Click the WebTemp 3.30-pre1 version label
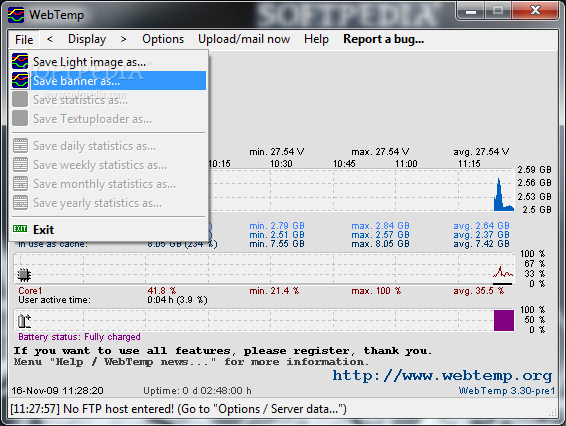Viewport: 566px width, 426px height. (x=506, y=391)
